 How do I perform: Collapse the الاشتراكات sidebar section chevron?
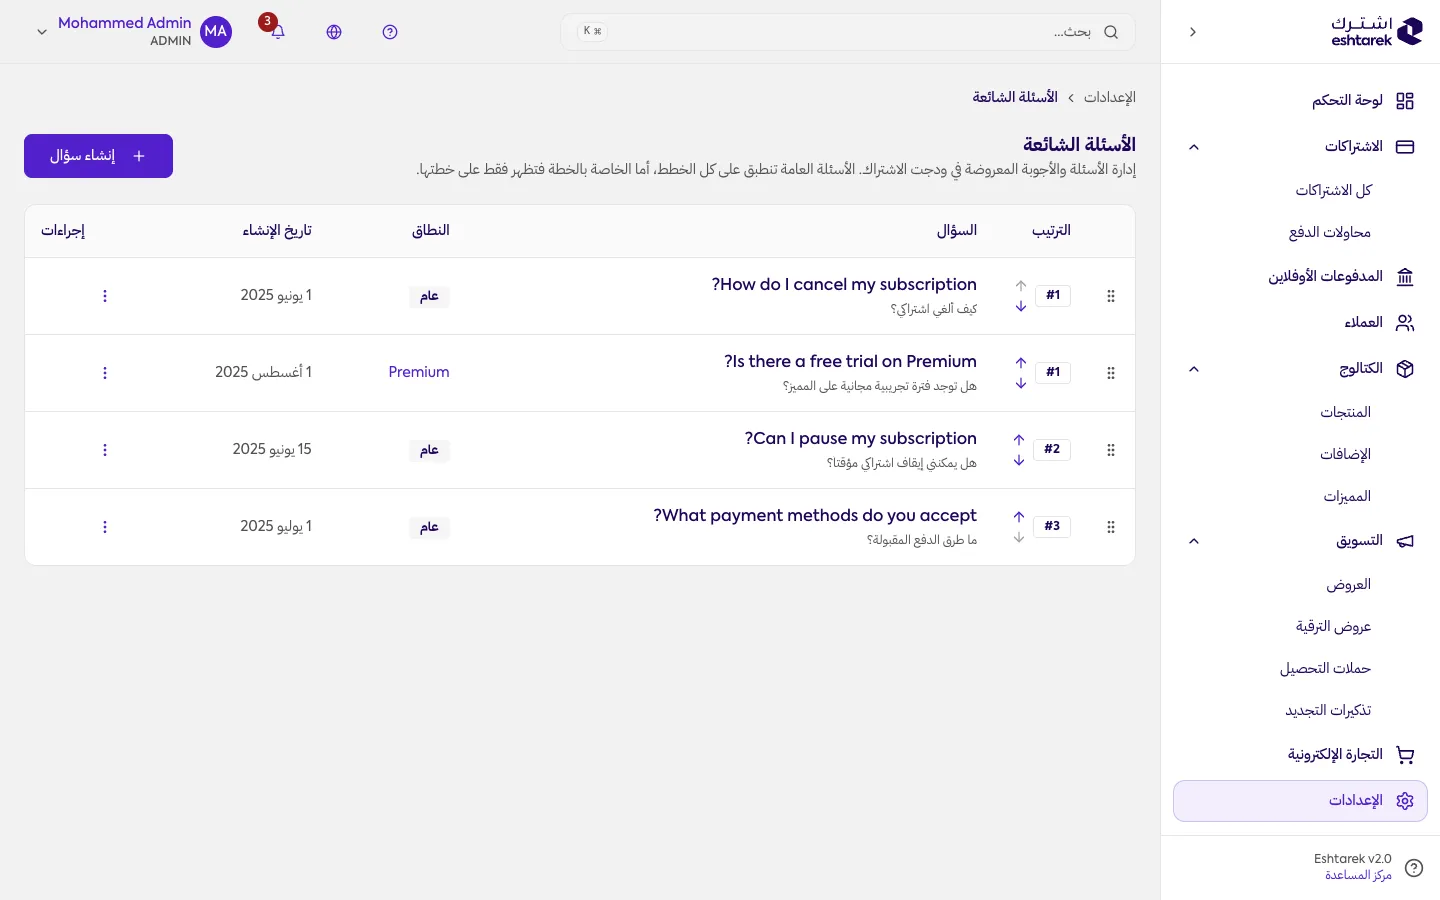pos(1193,147)
